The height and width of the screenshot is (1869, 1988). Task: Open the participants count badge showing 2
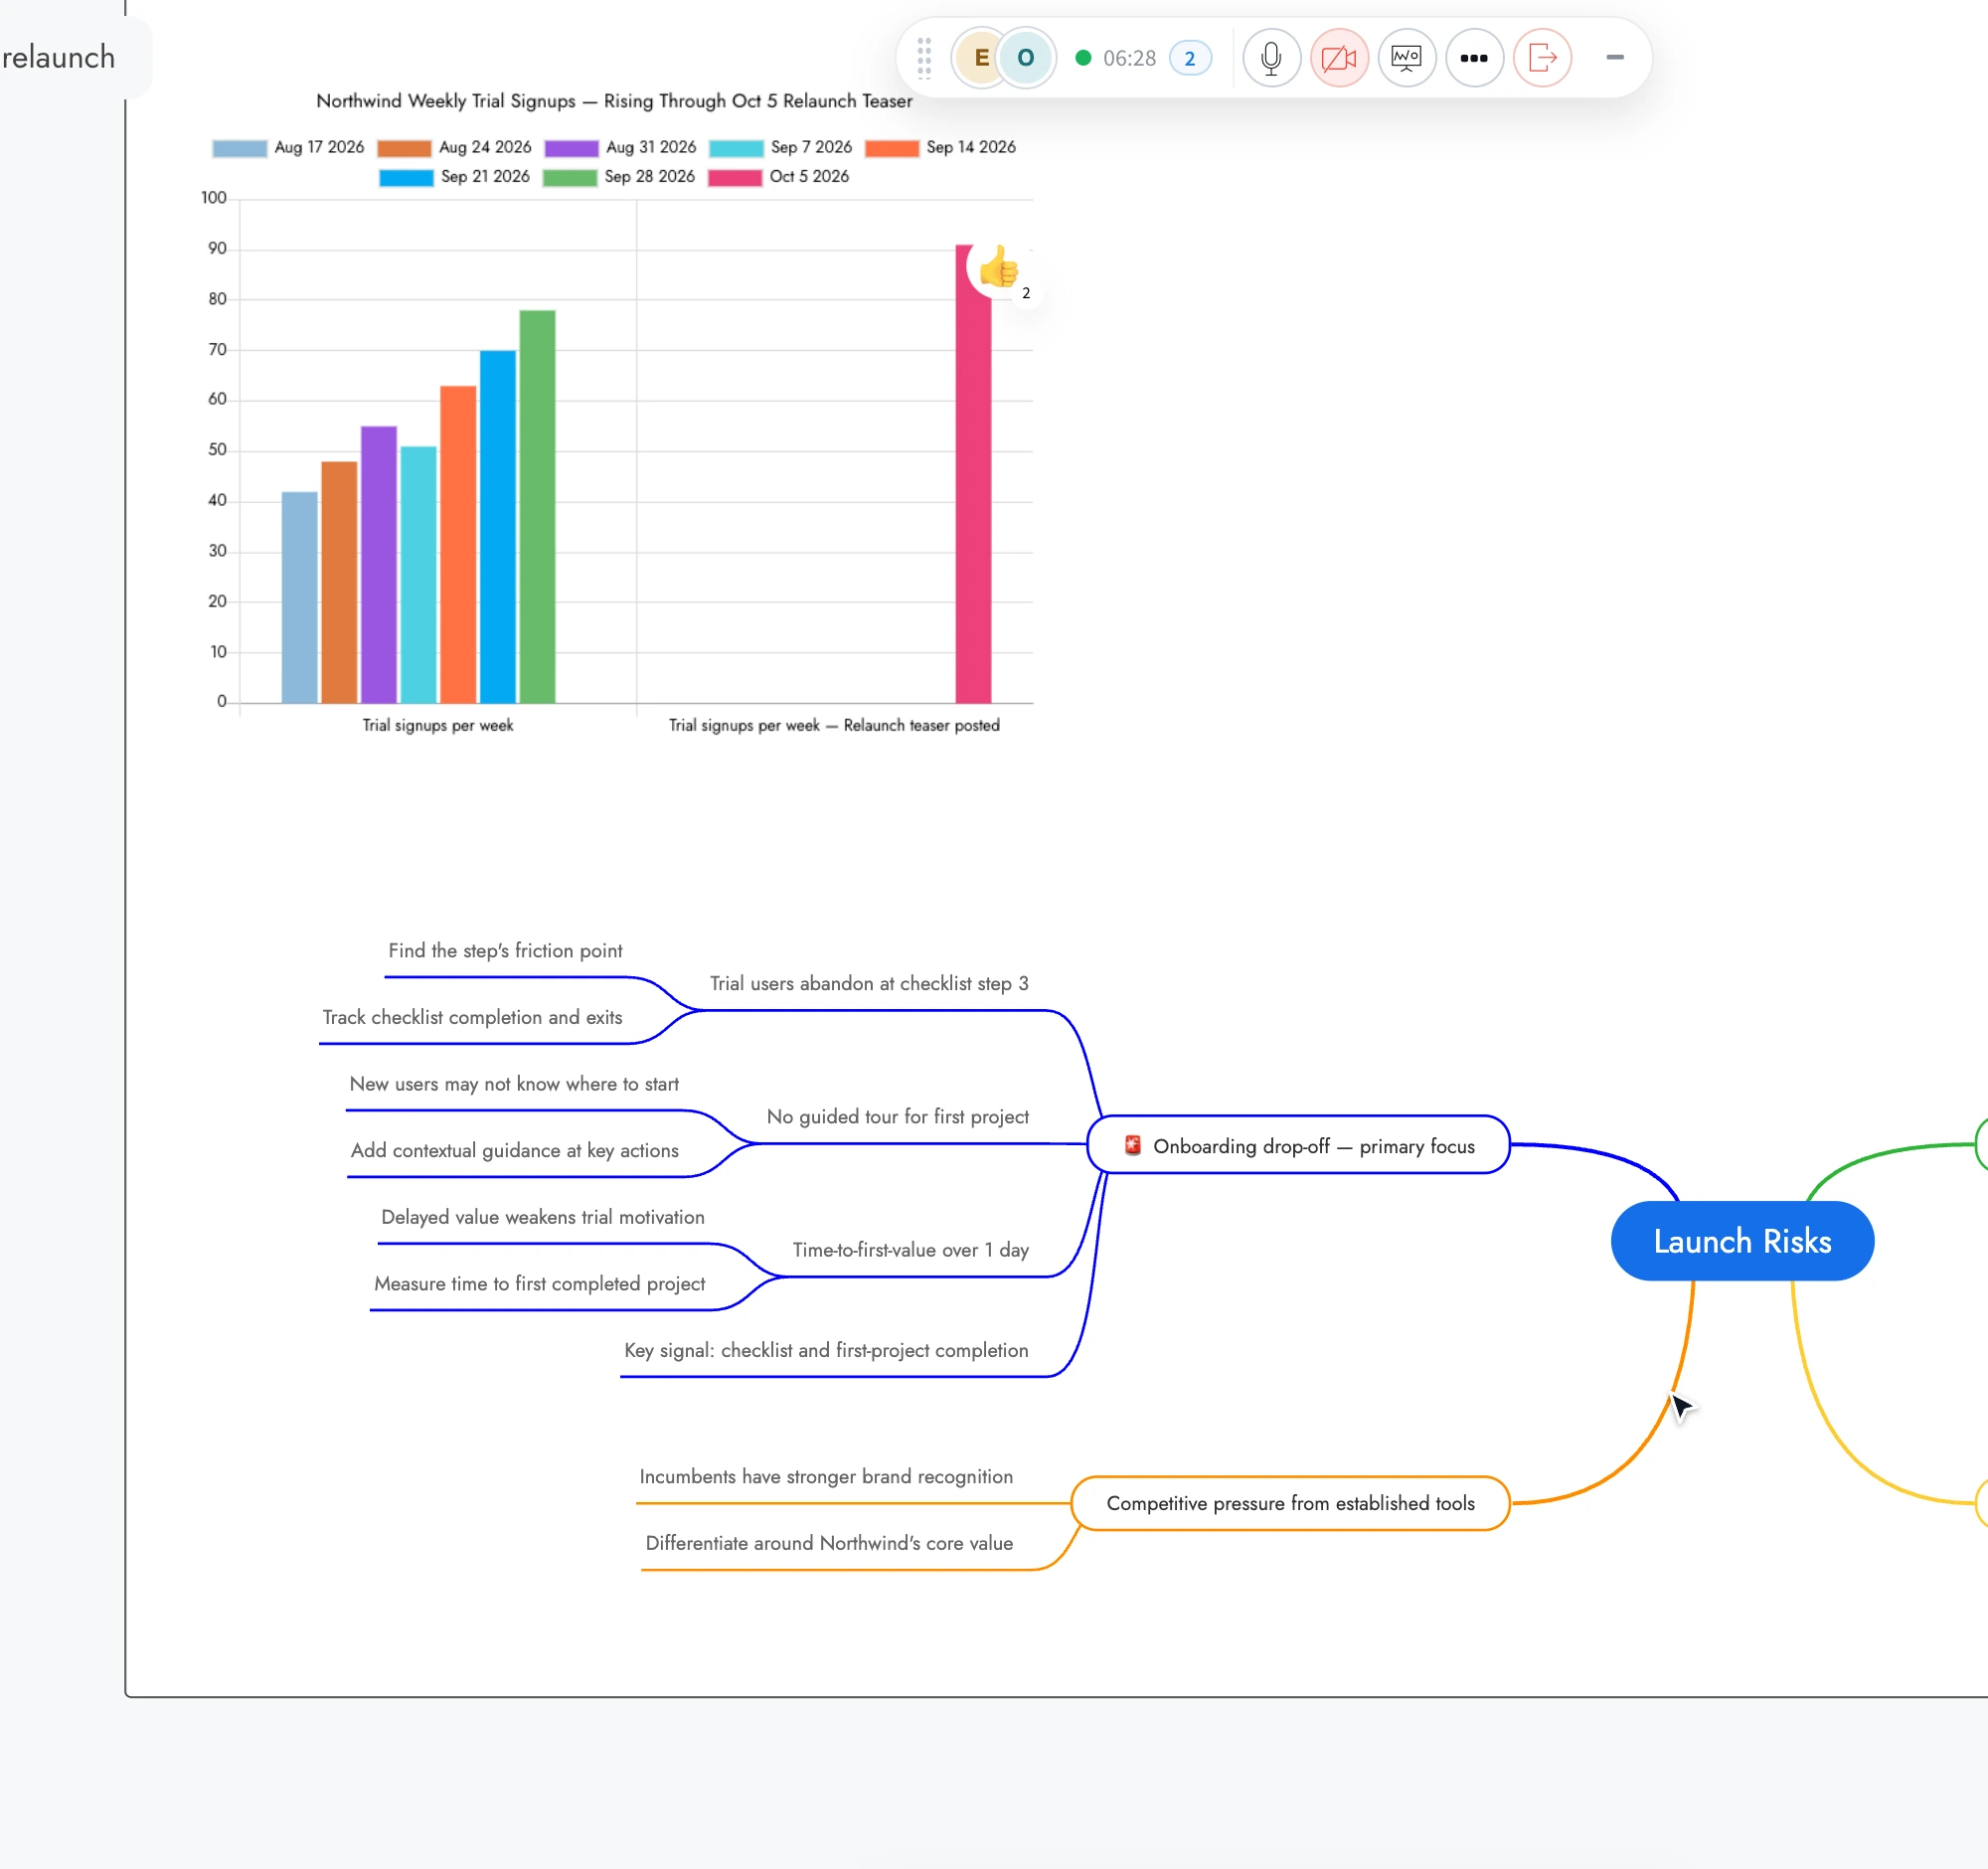pyautogui.click(x=1190, y=58)
